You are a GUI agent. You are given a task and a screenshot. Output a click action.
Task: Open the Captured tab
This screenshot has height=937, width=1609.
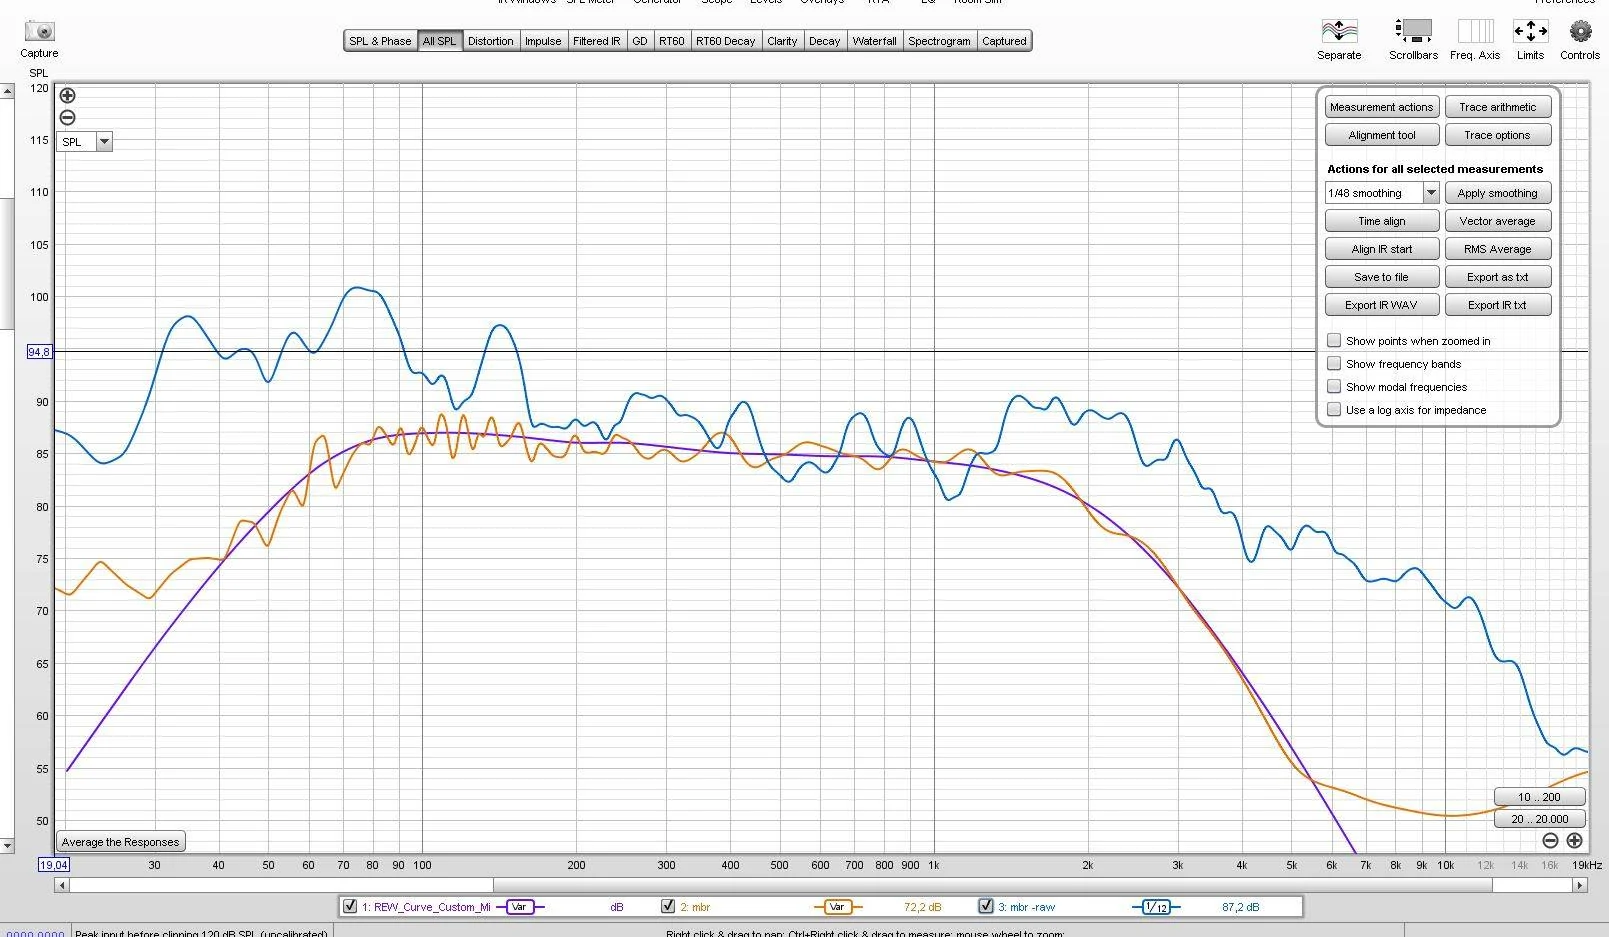1004,41
